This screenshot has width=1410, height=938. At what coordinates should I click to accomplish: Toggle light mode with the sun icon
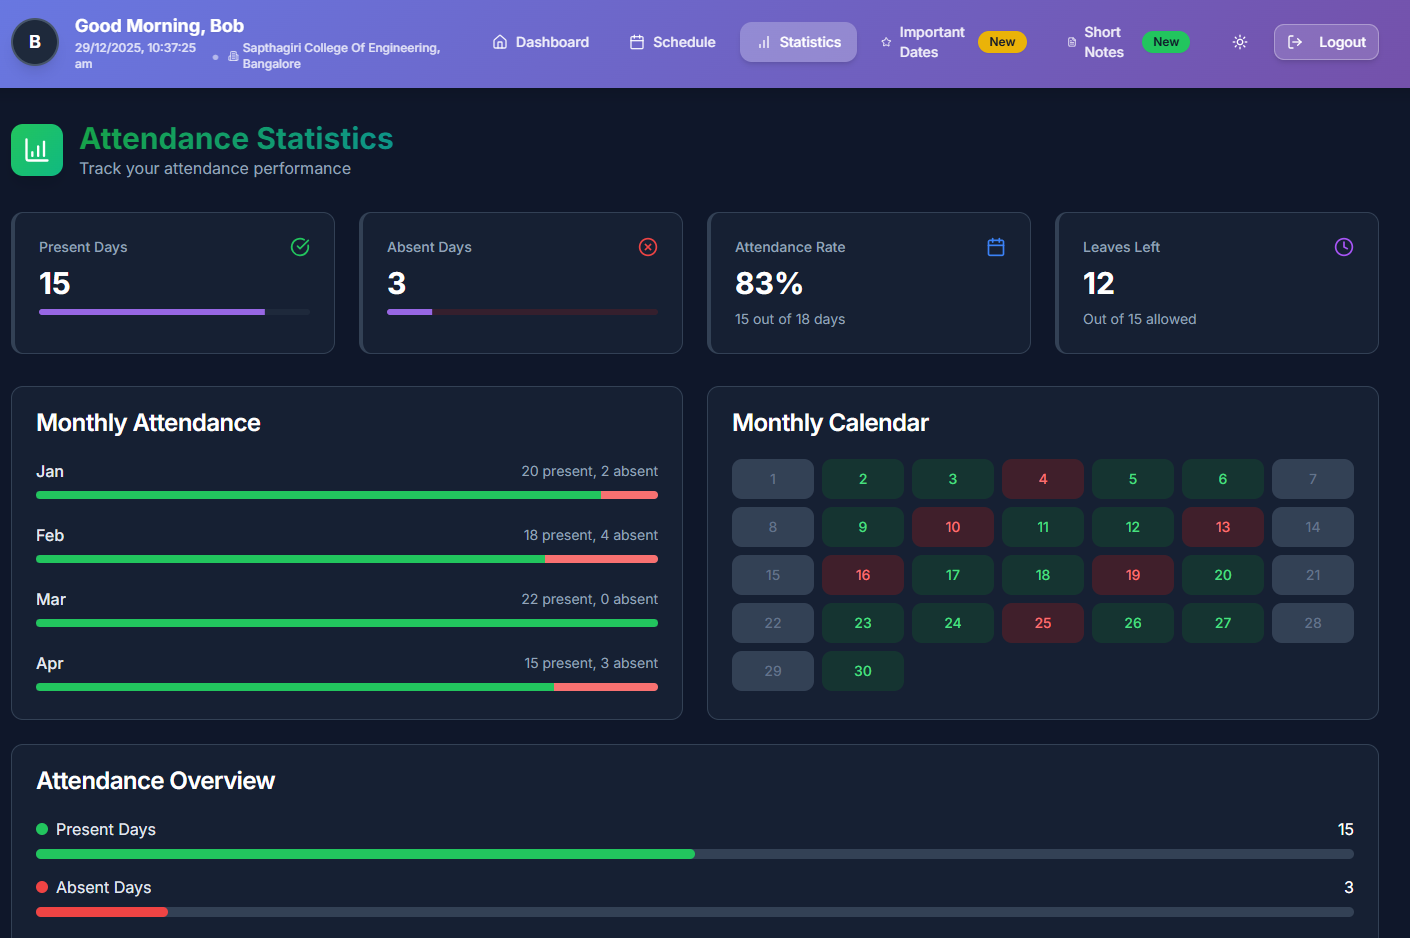[1240, 42]
